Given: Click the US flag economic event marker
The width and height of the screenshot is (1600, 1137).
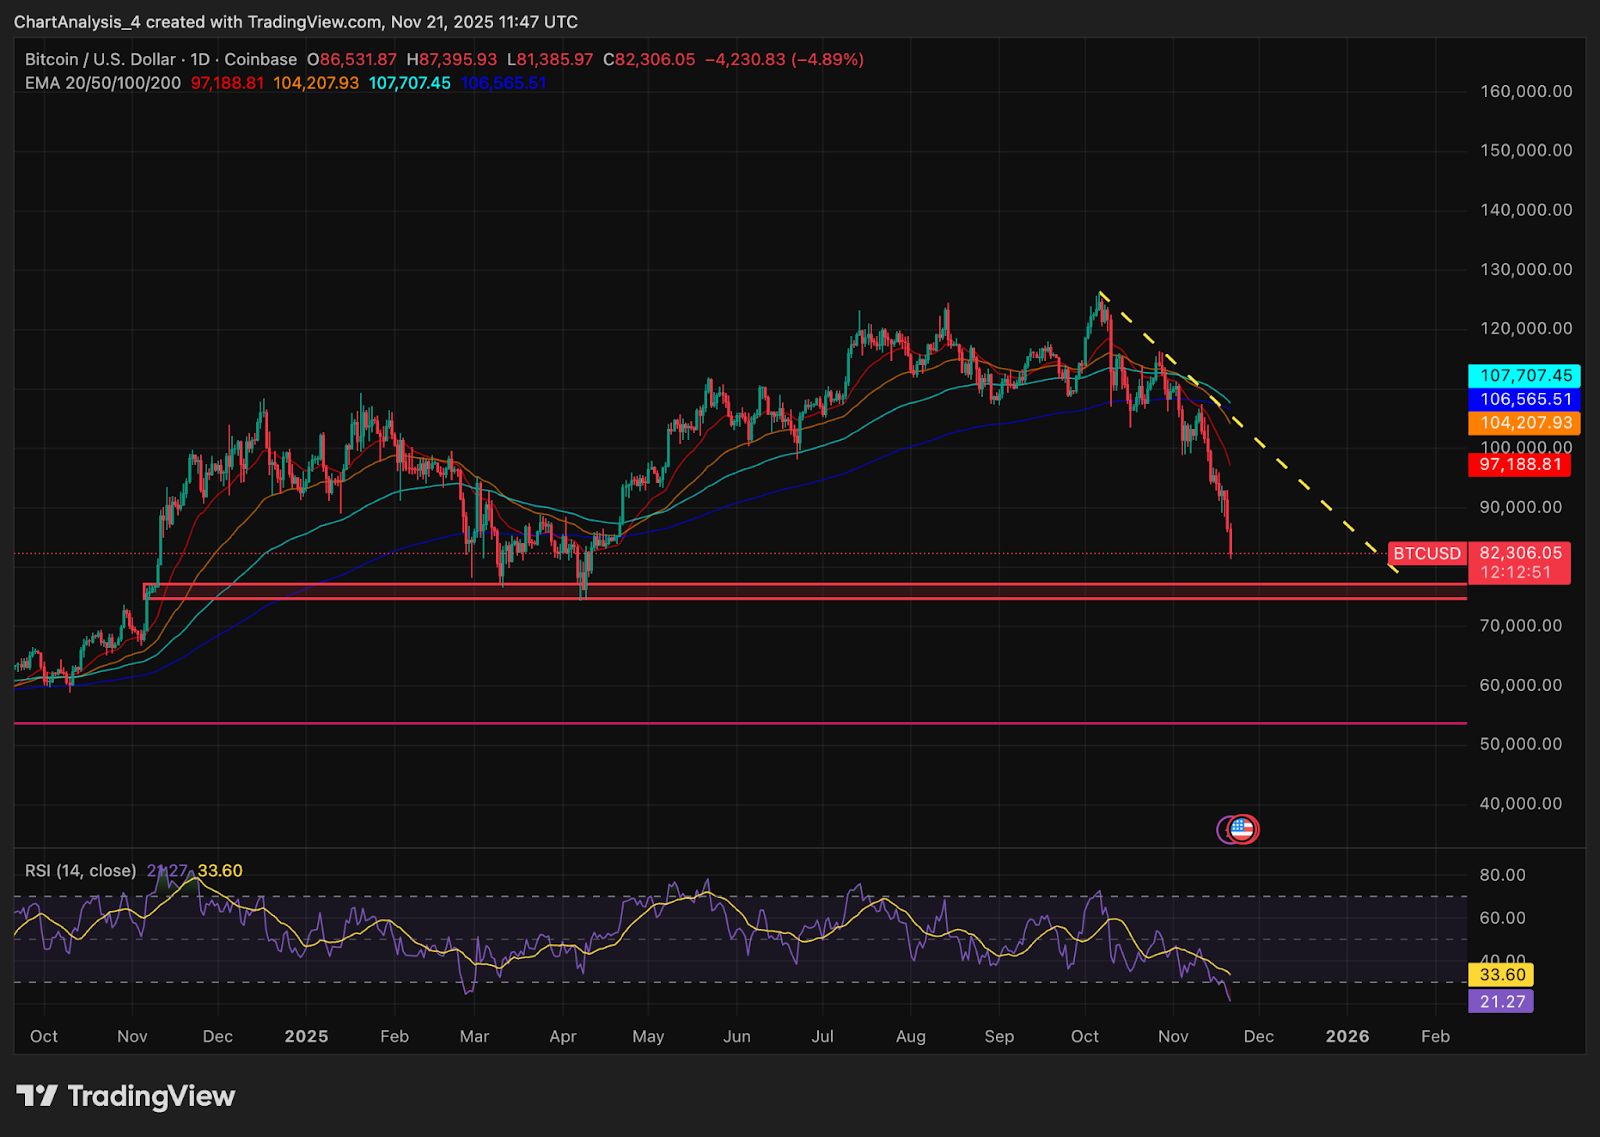Looking at the screenshot, I should pos(1243,829).
